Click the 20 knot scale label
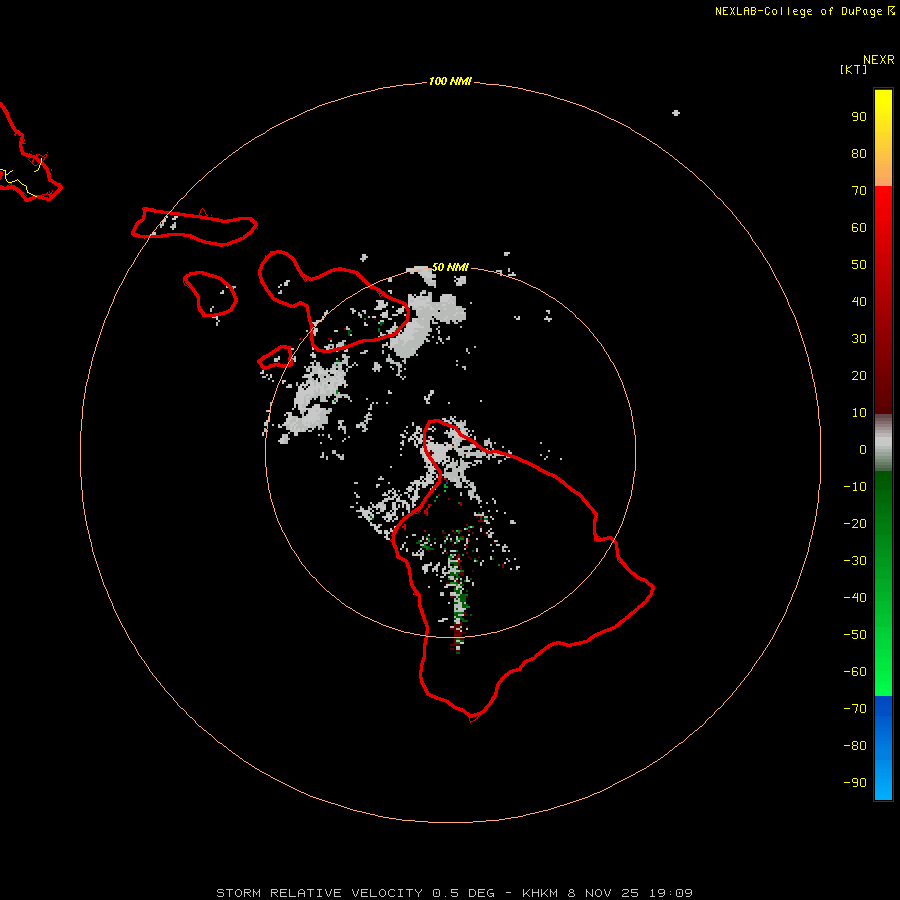This screenshot has width=900, height=900. (859, 375)
